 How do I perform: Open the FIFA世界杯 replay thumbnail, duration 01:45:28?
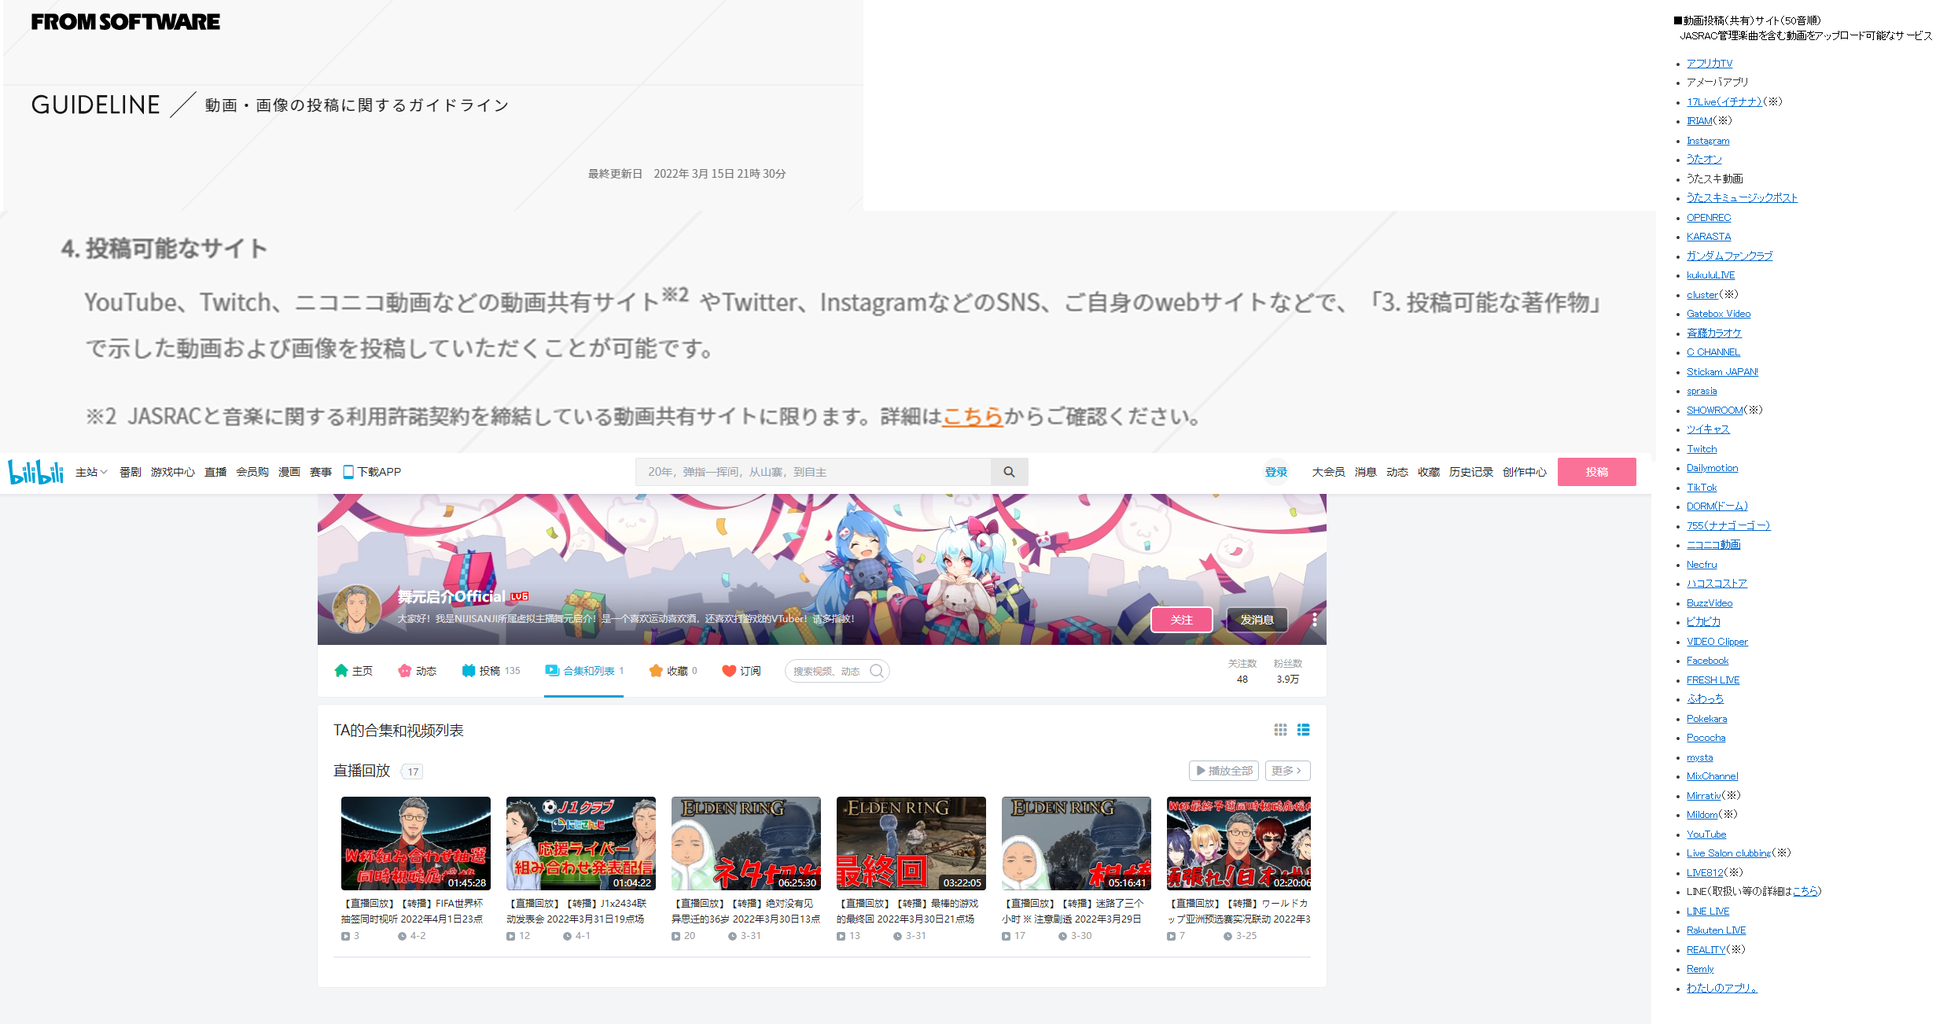[416, 843]
